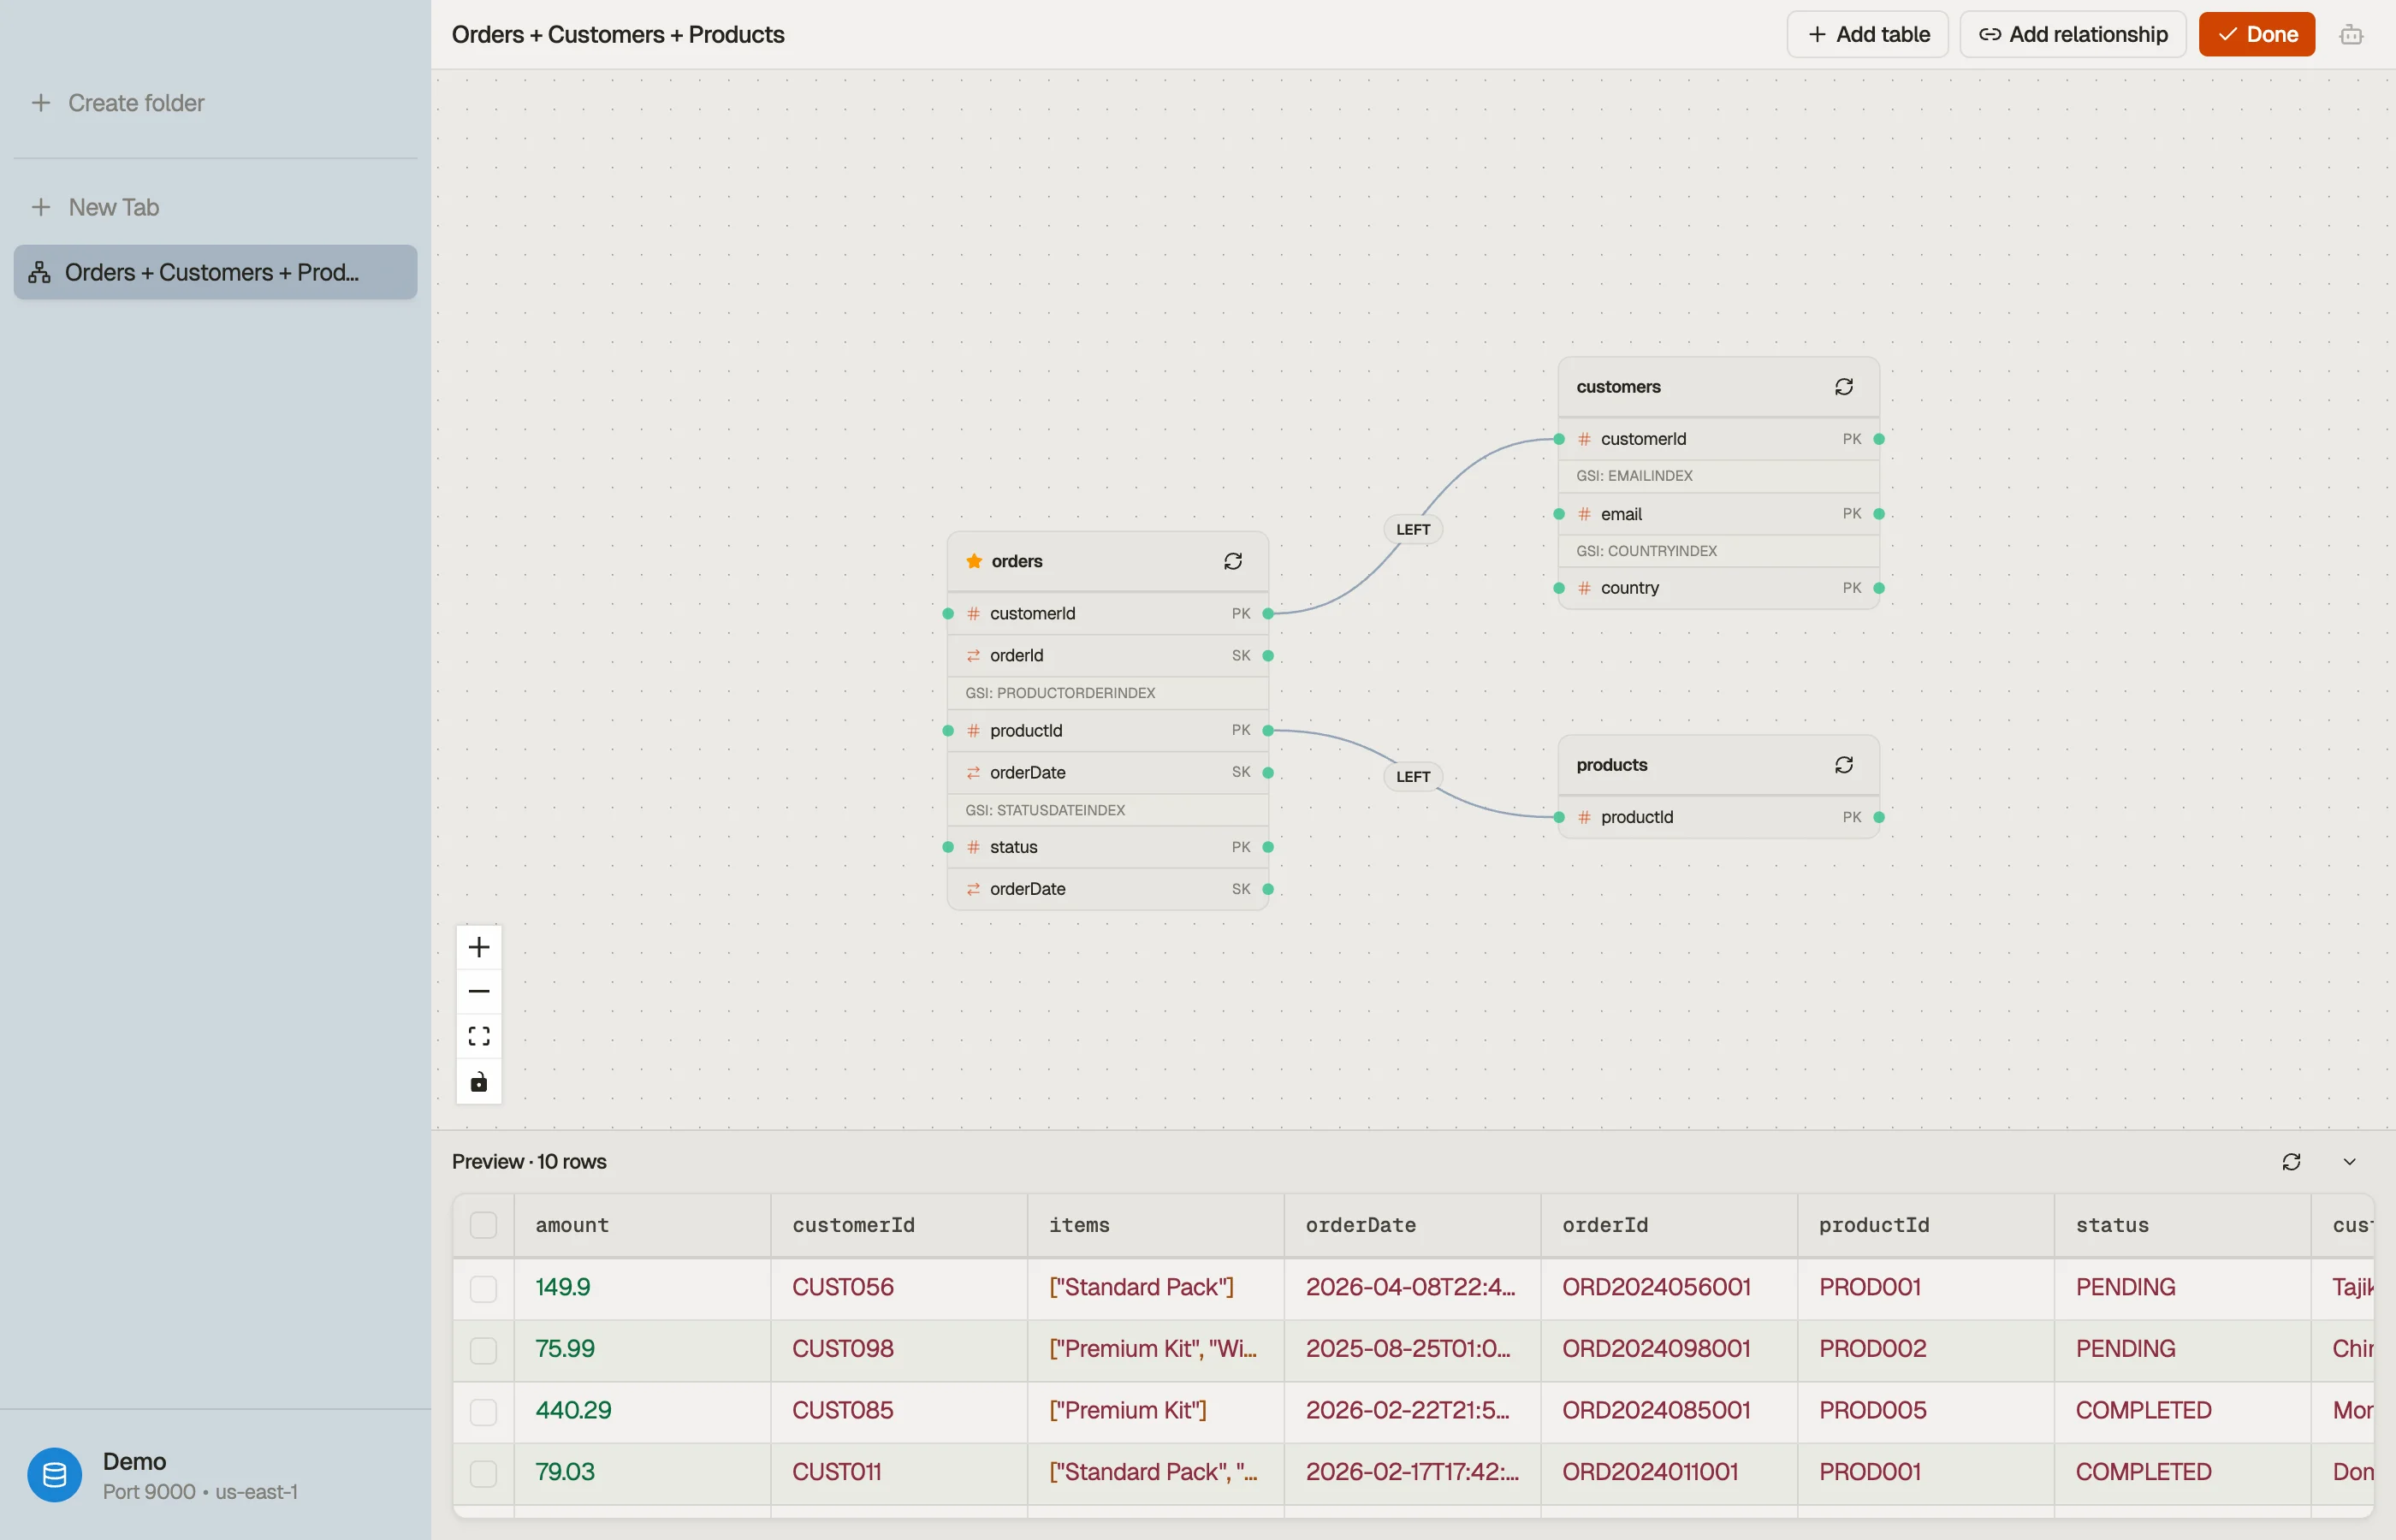Click the LEFT join label to customers
Screen dimensions: 2396x1540
coord(1413,529)
